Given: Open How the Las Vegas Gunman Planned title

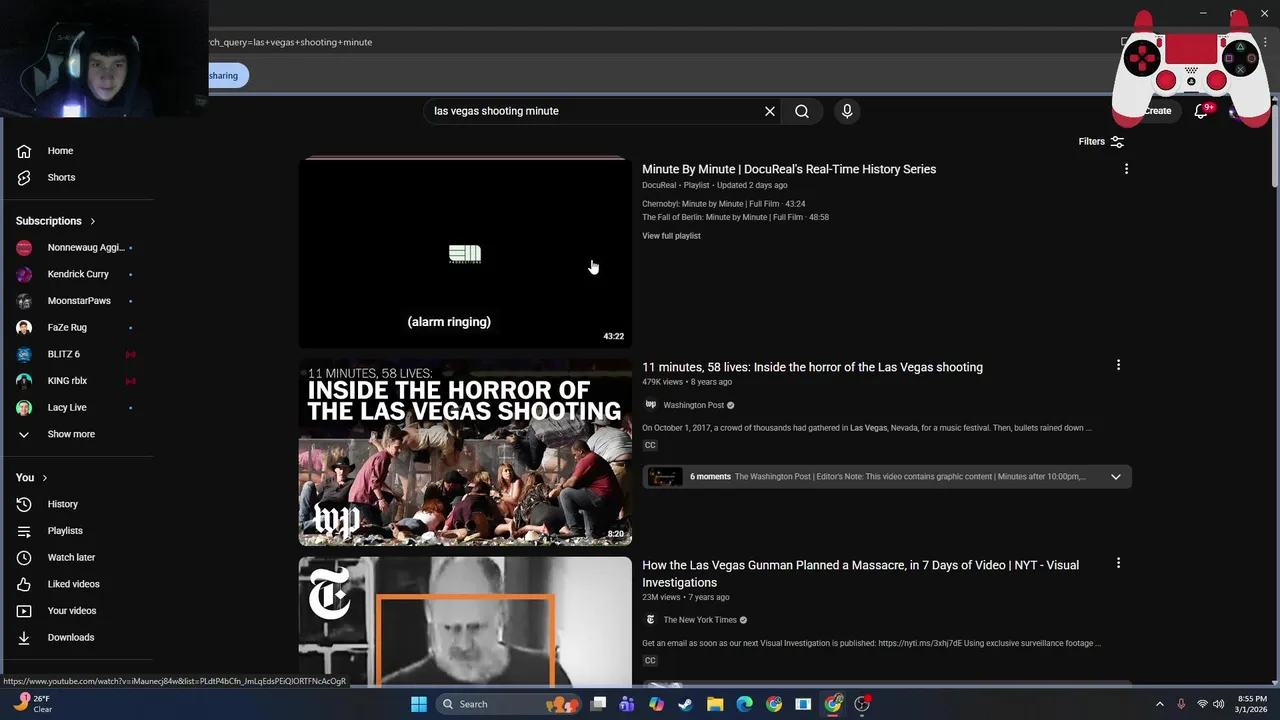Looking at the screenshot, I should tap(860, 573).
